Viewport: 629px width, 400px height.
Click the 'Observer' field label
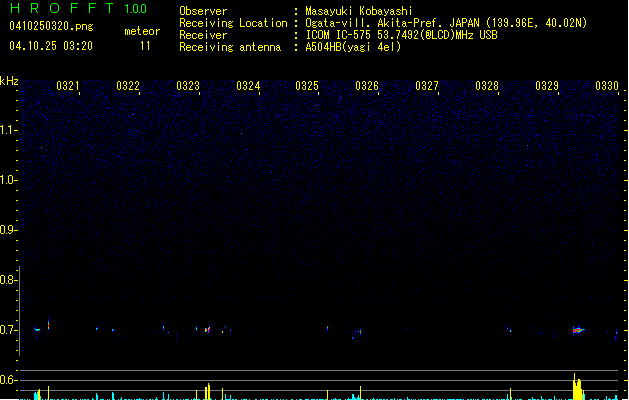(203, 11)
